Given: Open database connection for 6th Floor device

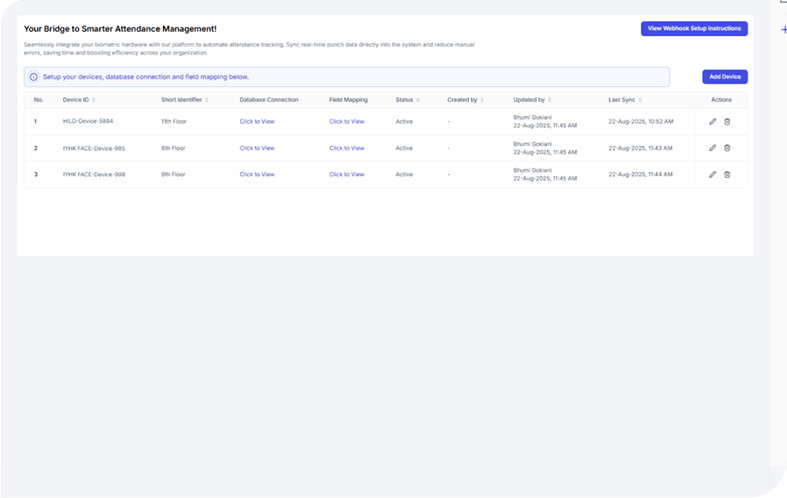Looking at the screenshot, I should [256, 148].
